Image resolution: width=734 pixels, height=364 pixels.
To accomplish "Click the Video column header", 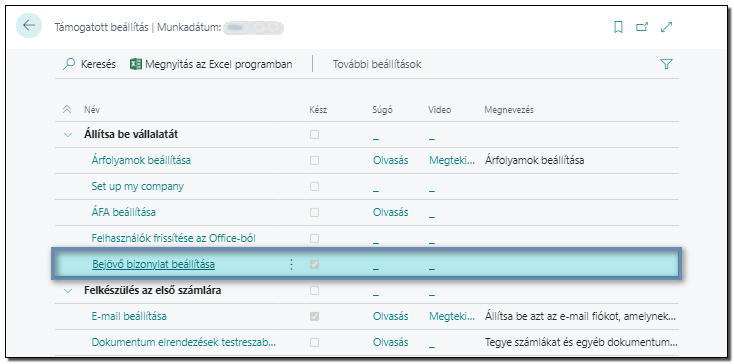I will (x=440, y=110).
